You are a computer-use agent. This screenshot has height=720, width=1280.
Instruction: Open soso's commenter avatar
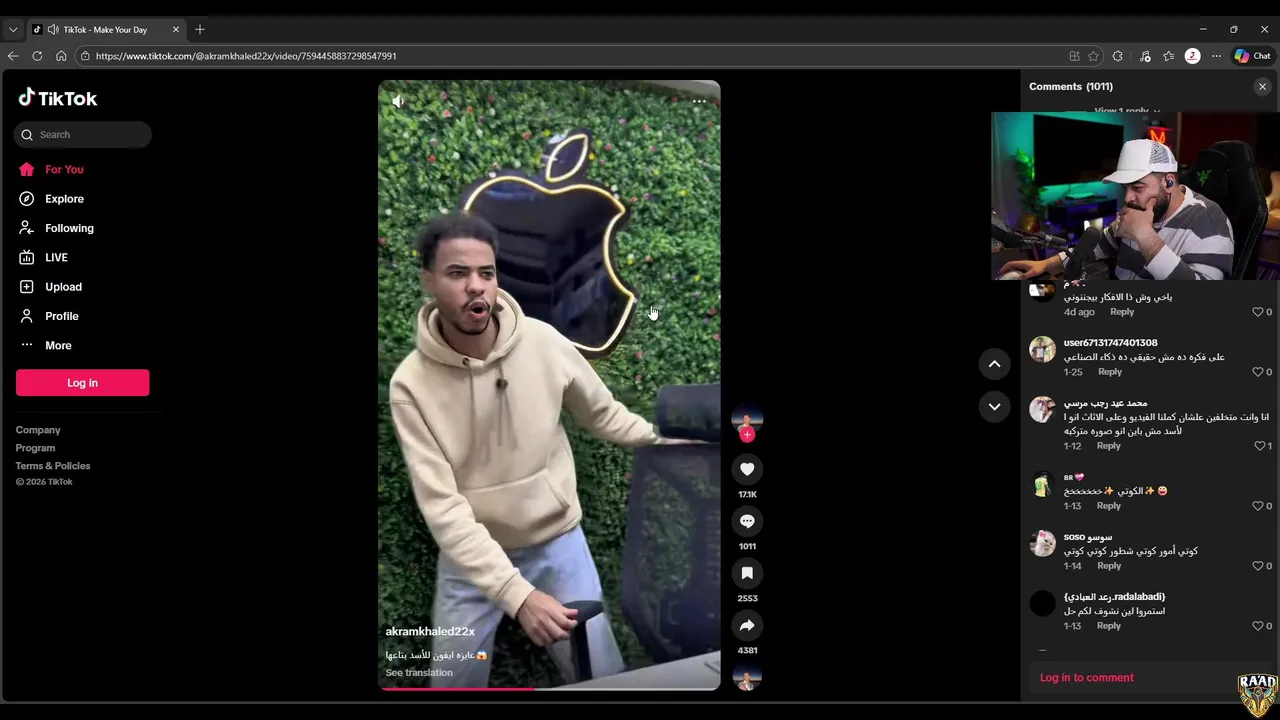point(1042,543)
